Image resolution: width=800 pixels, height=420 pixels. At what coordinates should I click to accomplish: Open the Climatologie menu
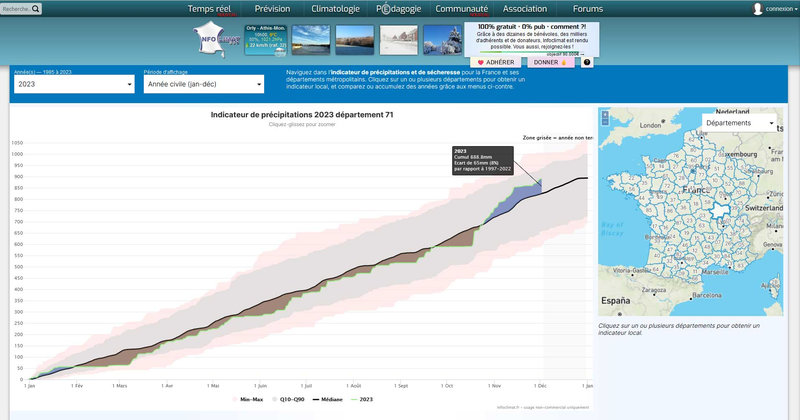(335, 9)
